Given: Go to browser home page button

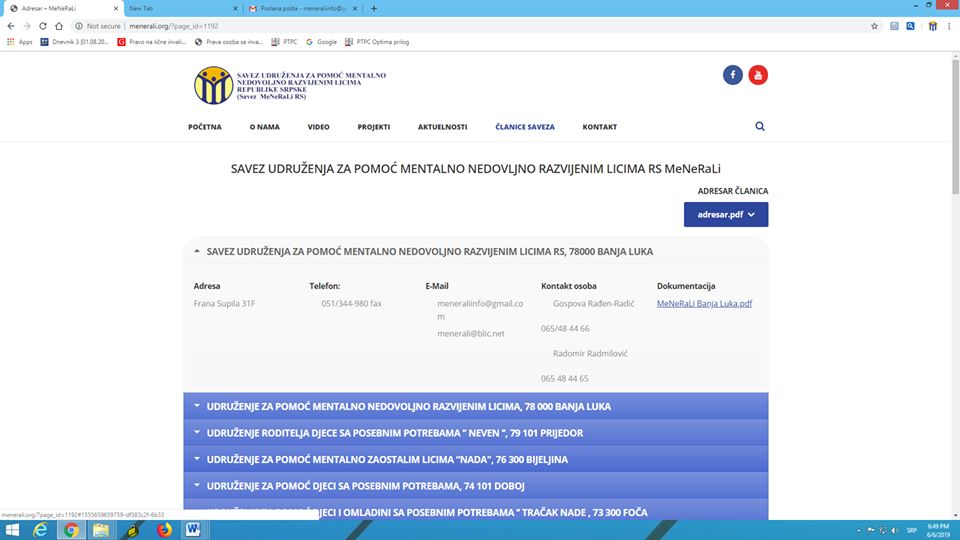Looking at the screenshot, I should pyautogui.click(x=61, y=26).
